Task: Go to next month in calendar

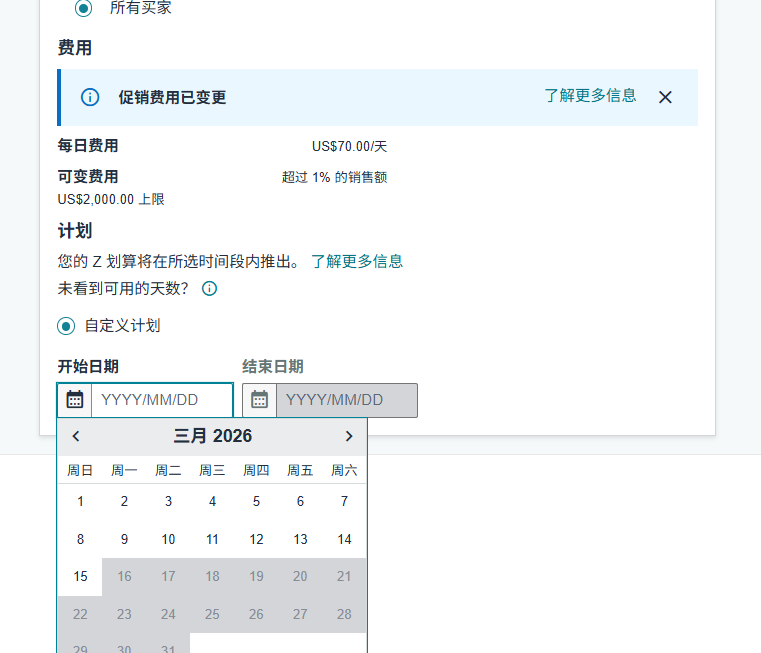Action: (348, 436)
